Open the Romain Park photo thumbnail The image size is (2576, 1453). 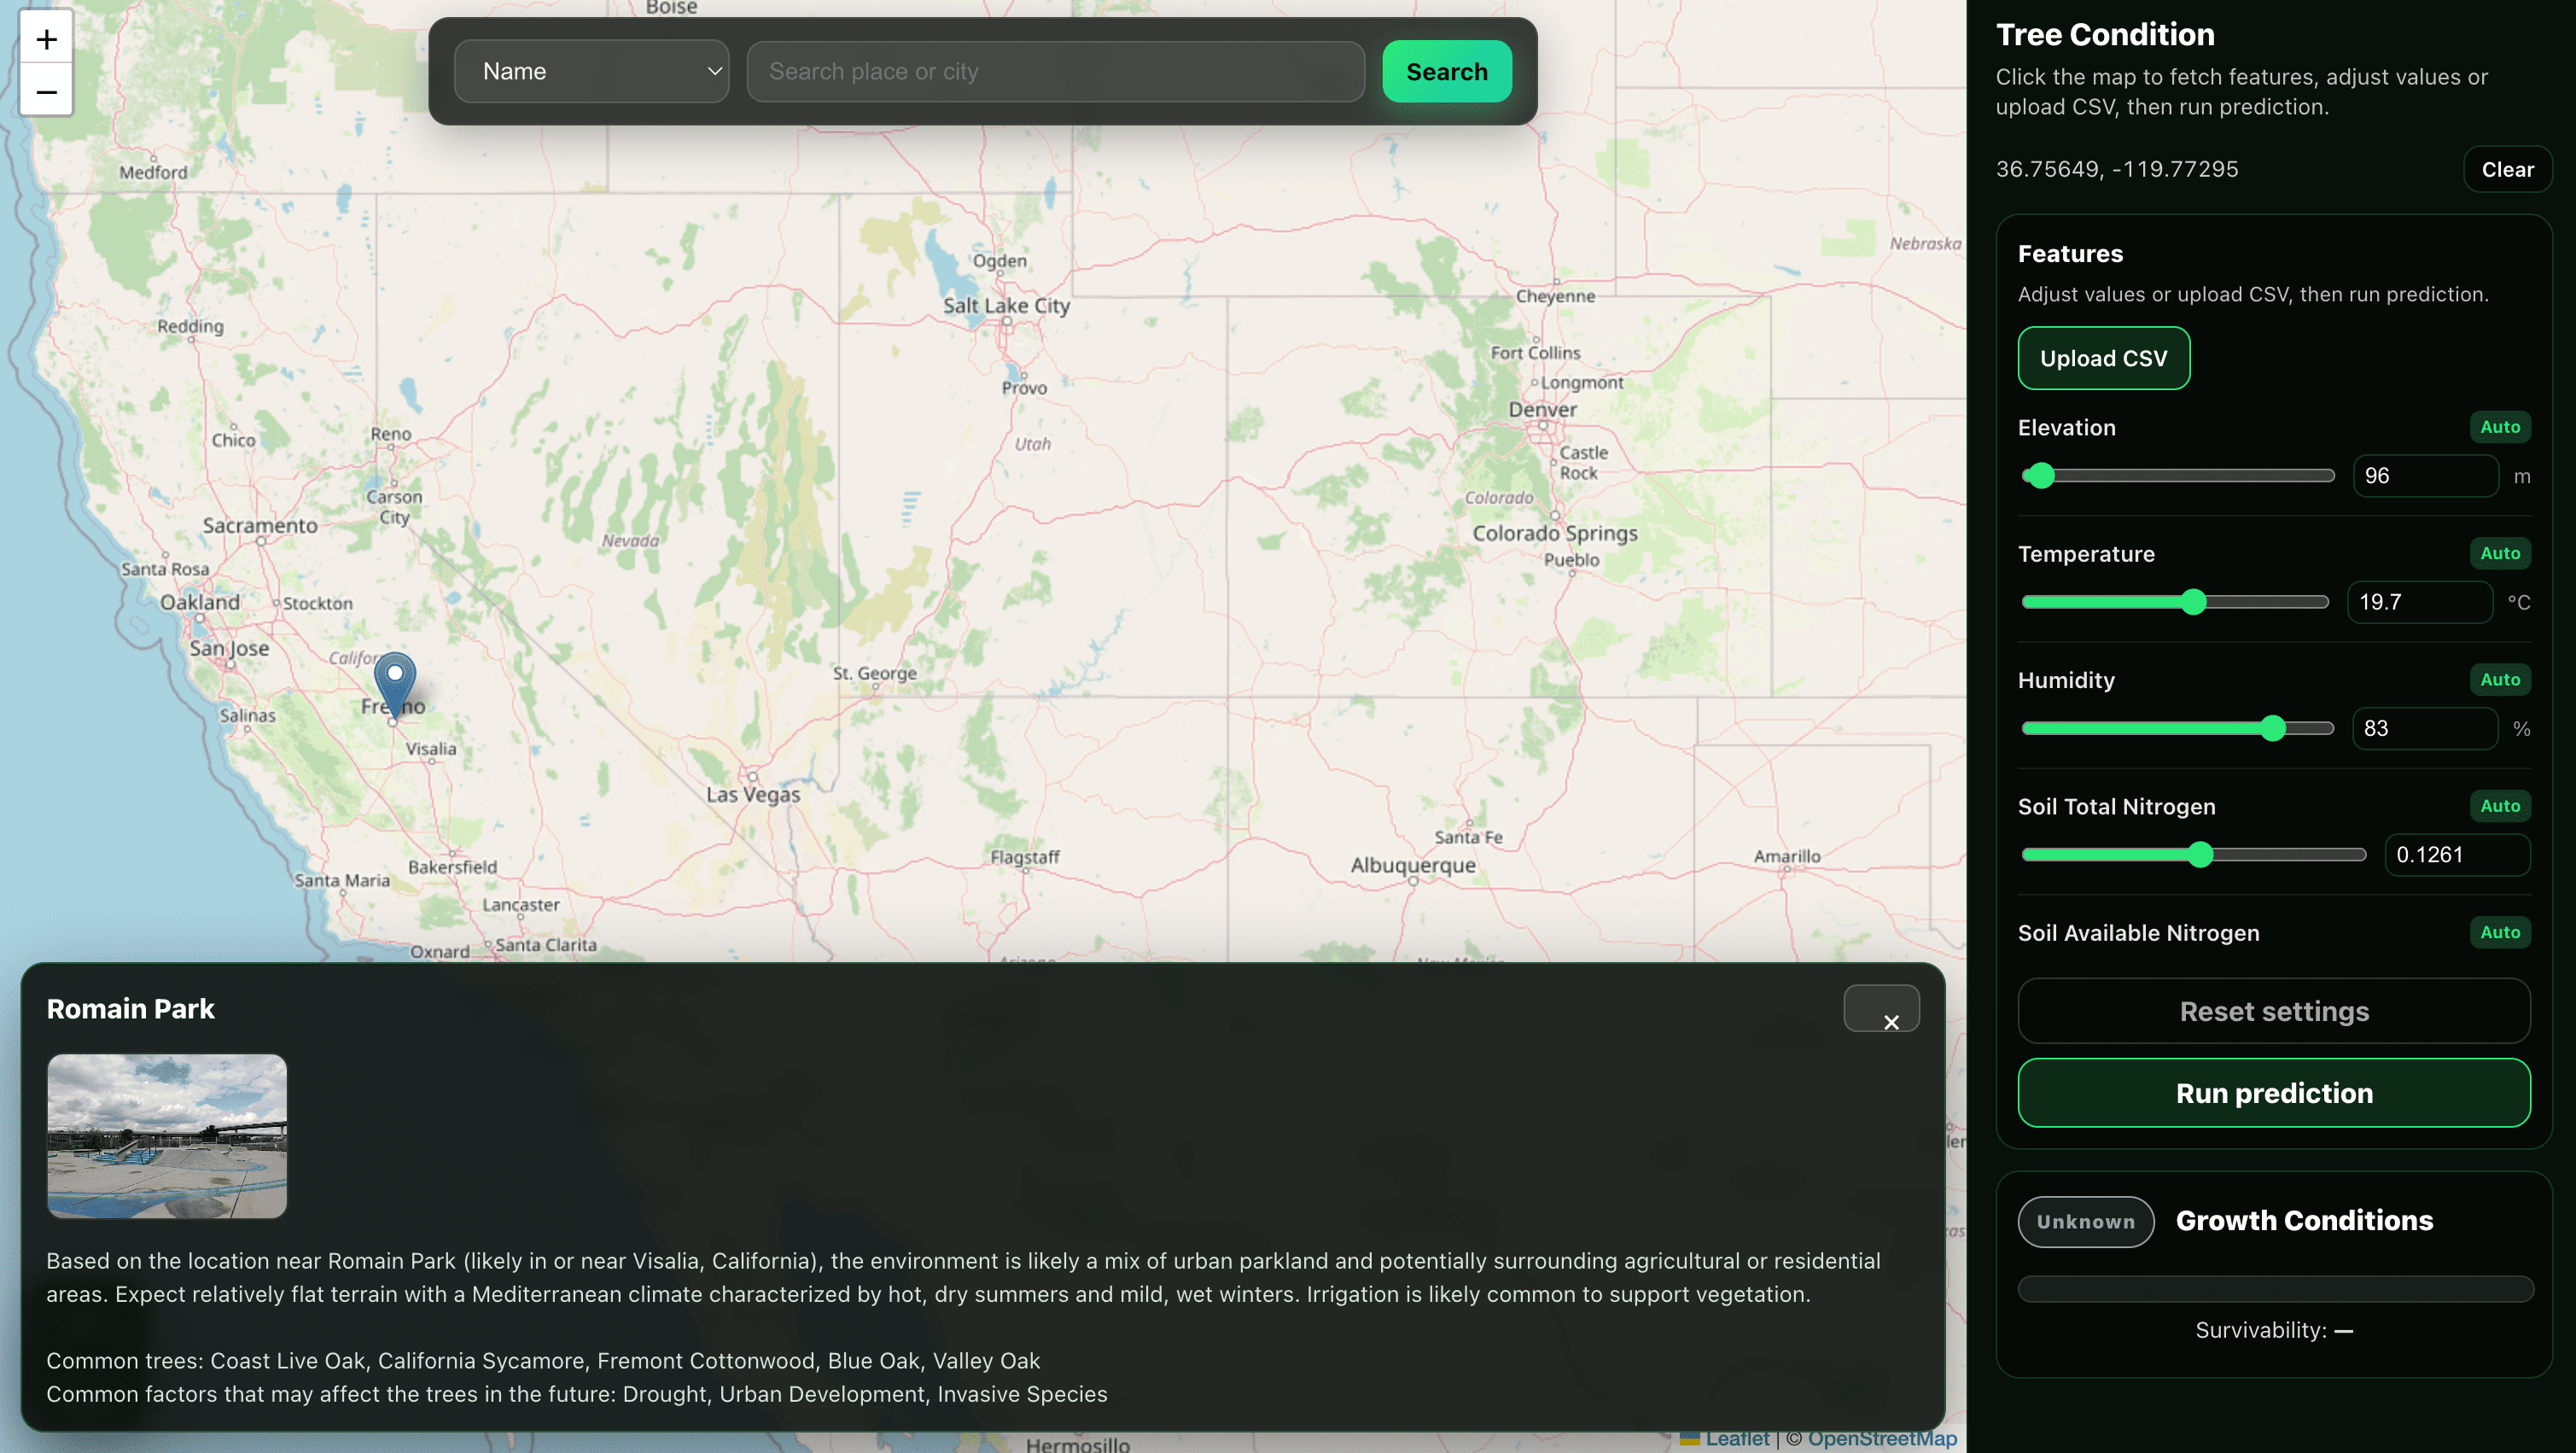click(x=167, y=1135)
